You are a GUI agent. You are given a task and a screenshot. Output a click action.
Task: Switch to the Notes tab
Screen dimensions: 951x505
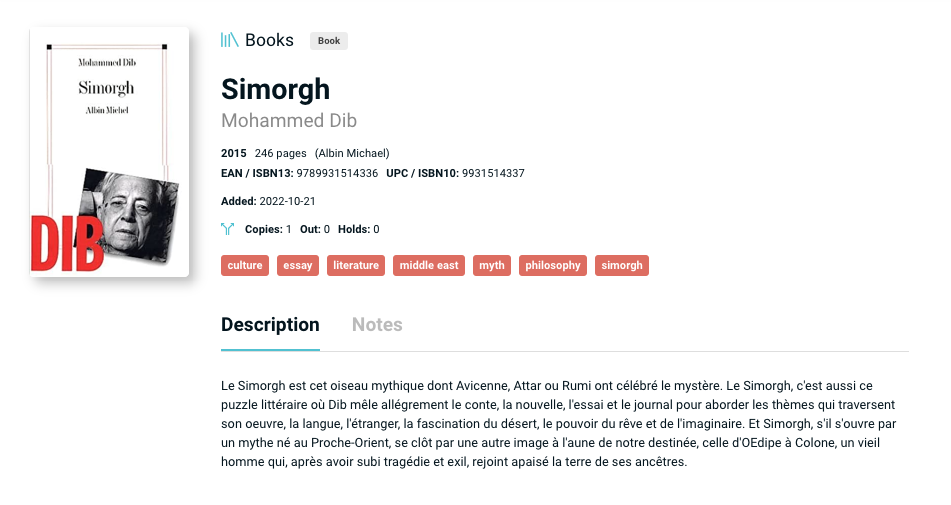point(377,325)
